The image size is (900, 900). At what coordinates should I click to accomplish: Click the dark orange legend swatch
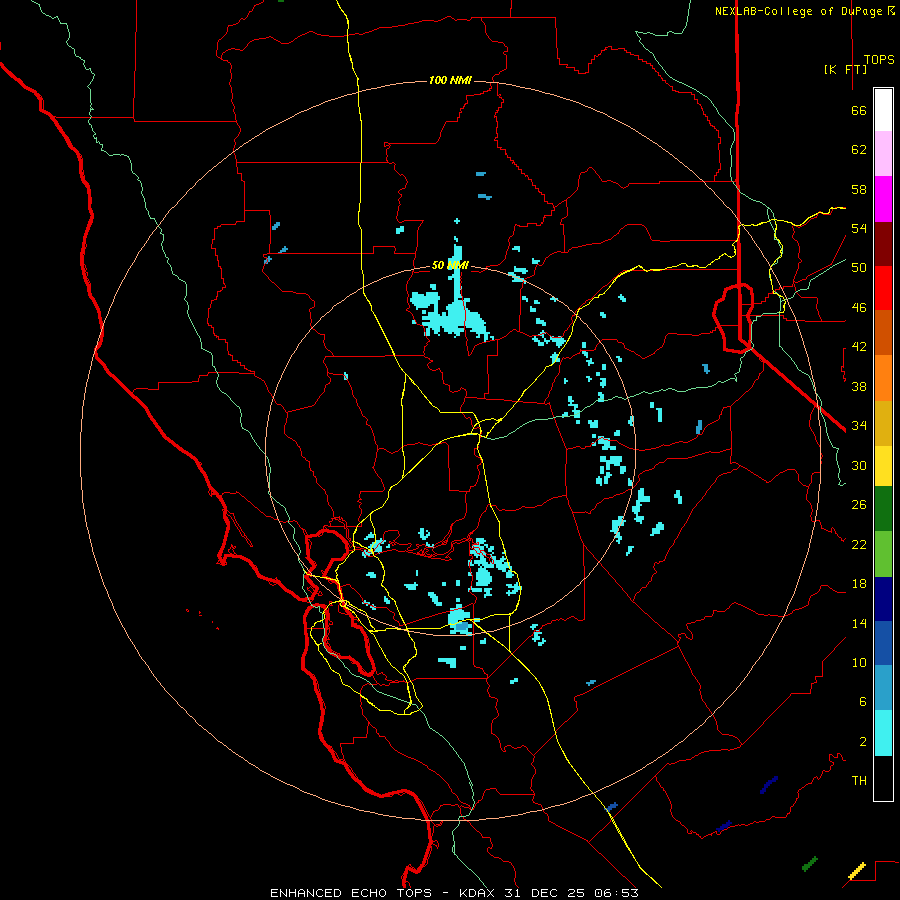click(883, 332)
